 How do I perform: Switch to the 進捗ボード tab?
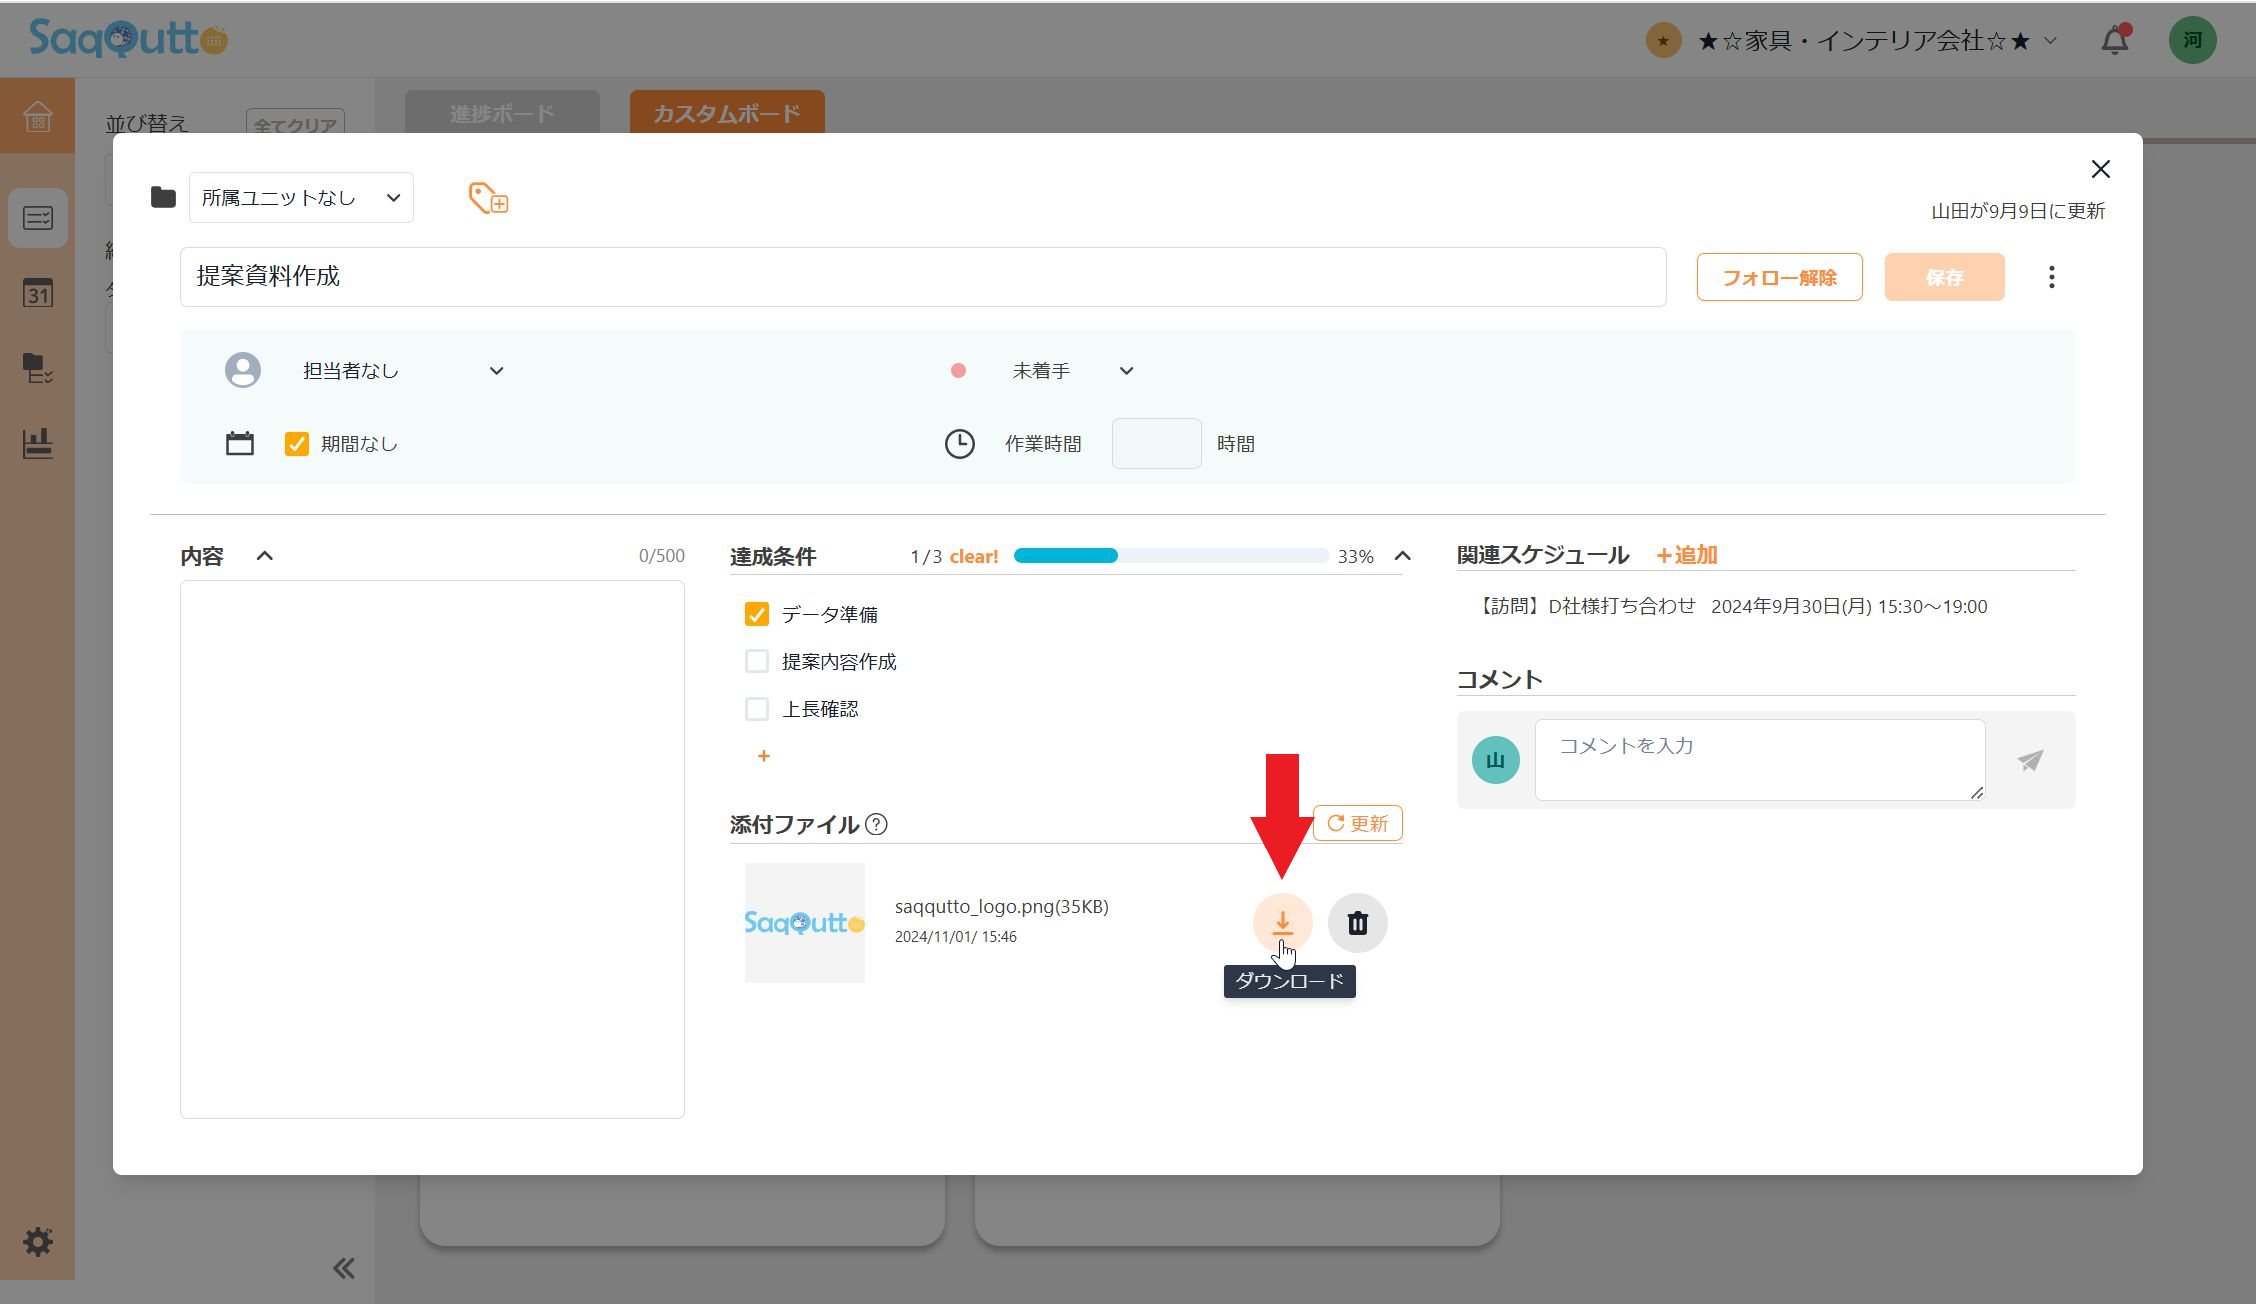tap(501, 113)
